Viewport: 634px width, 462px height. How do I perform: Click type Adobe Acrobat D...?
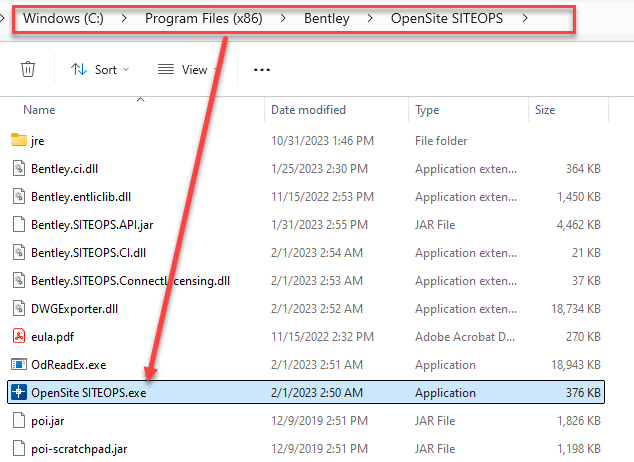[x=465, y=337]
